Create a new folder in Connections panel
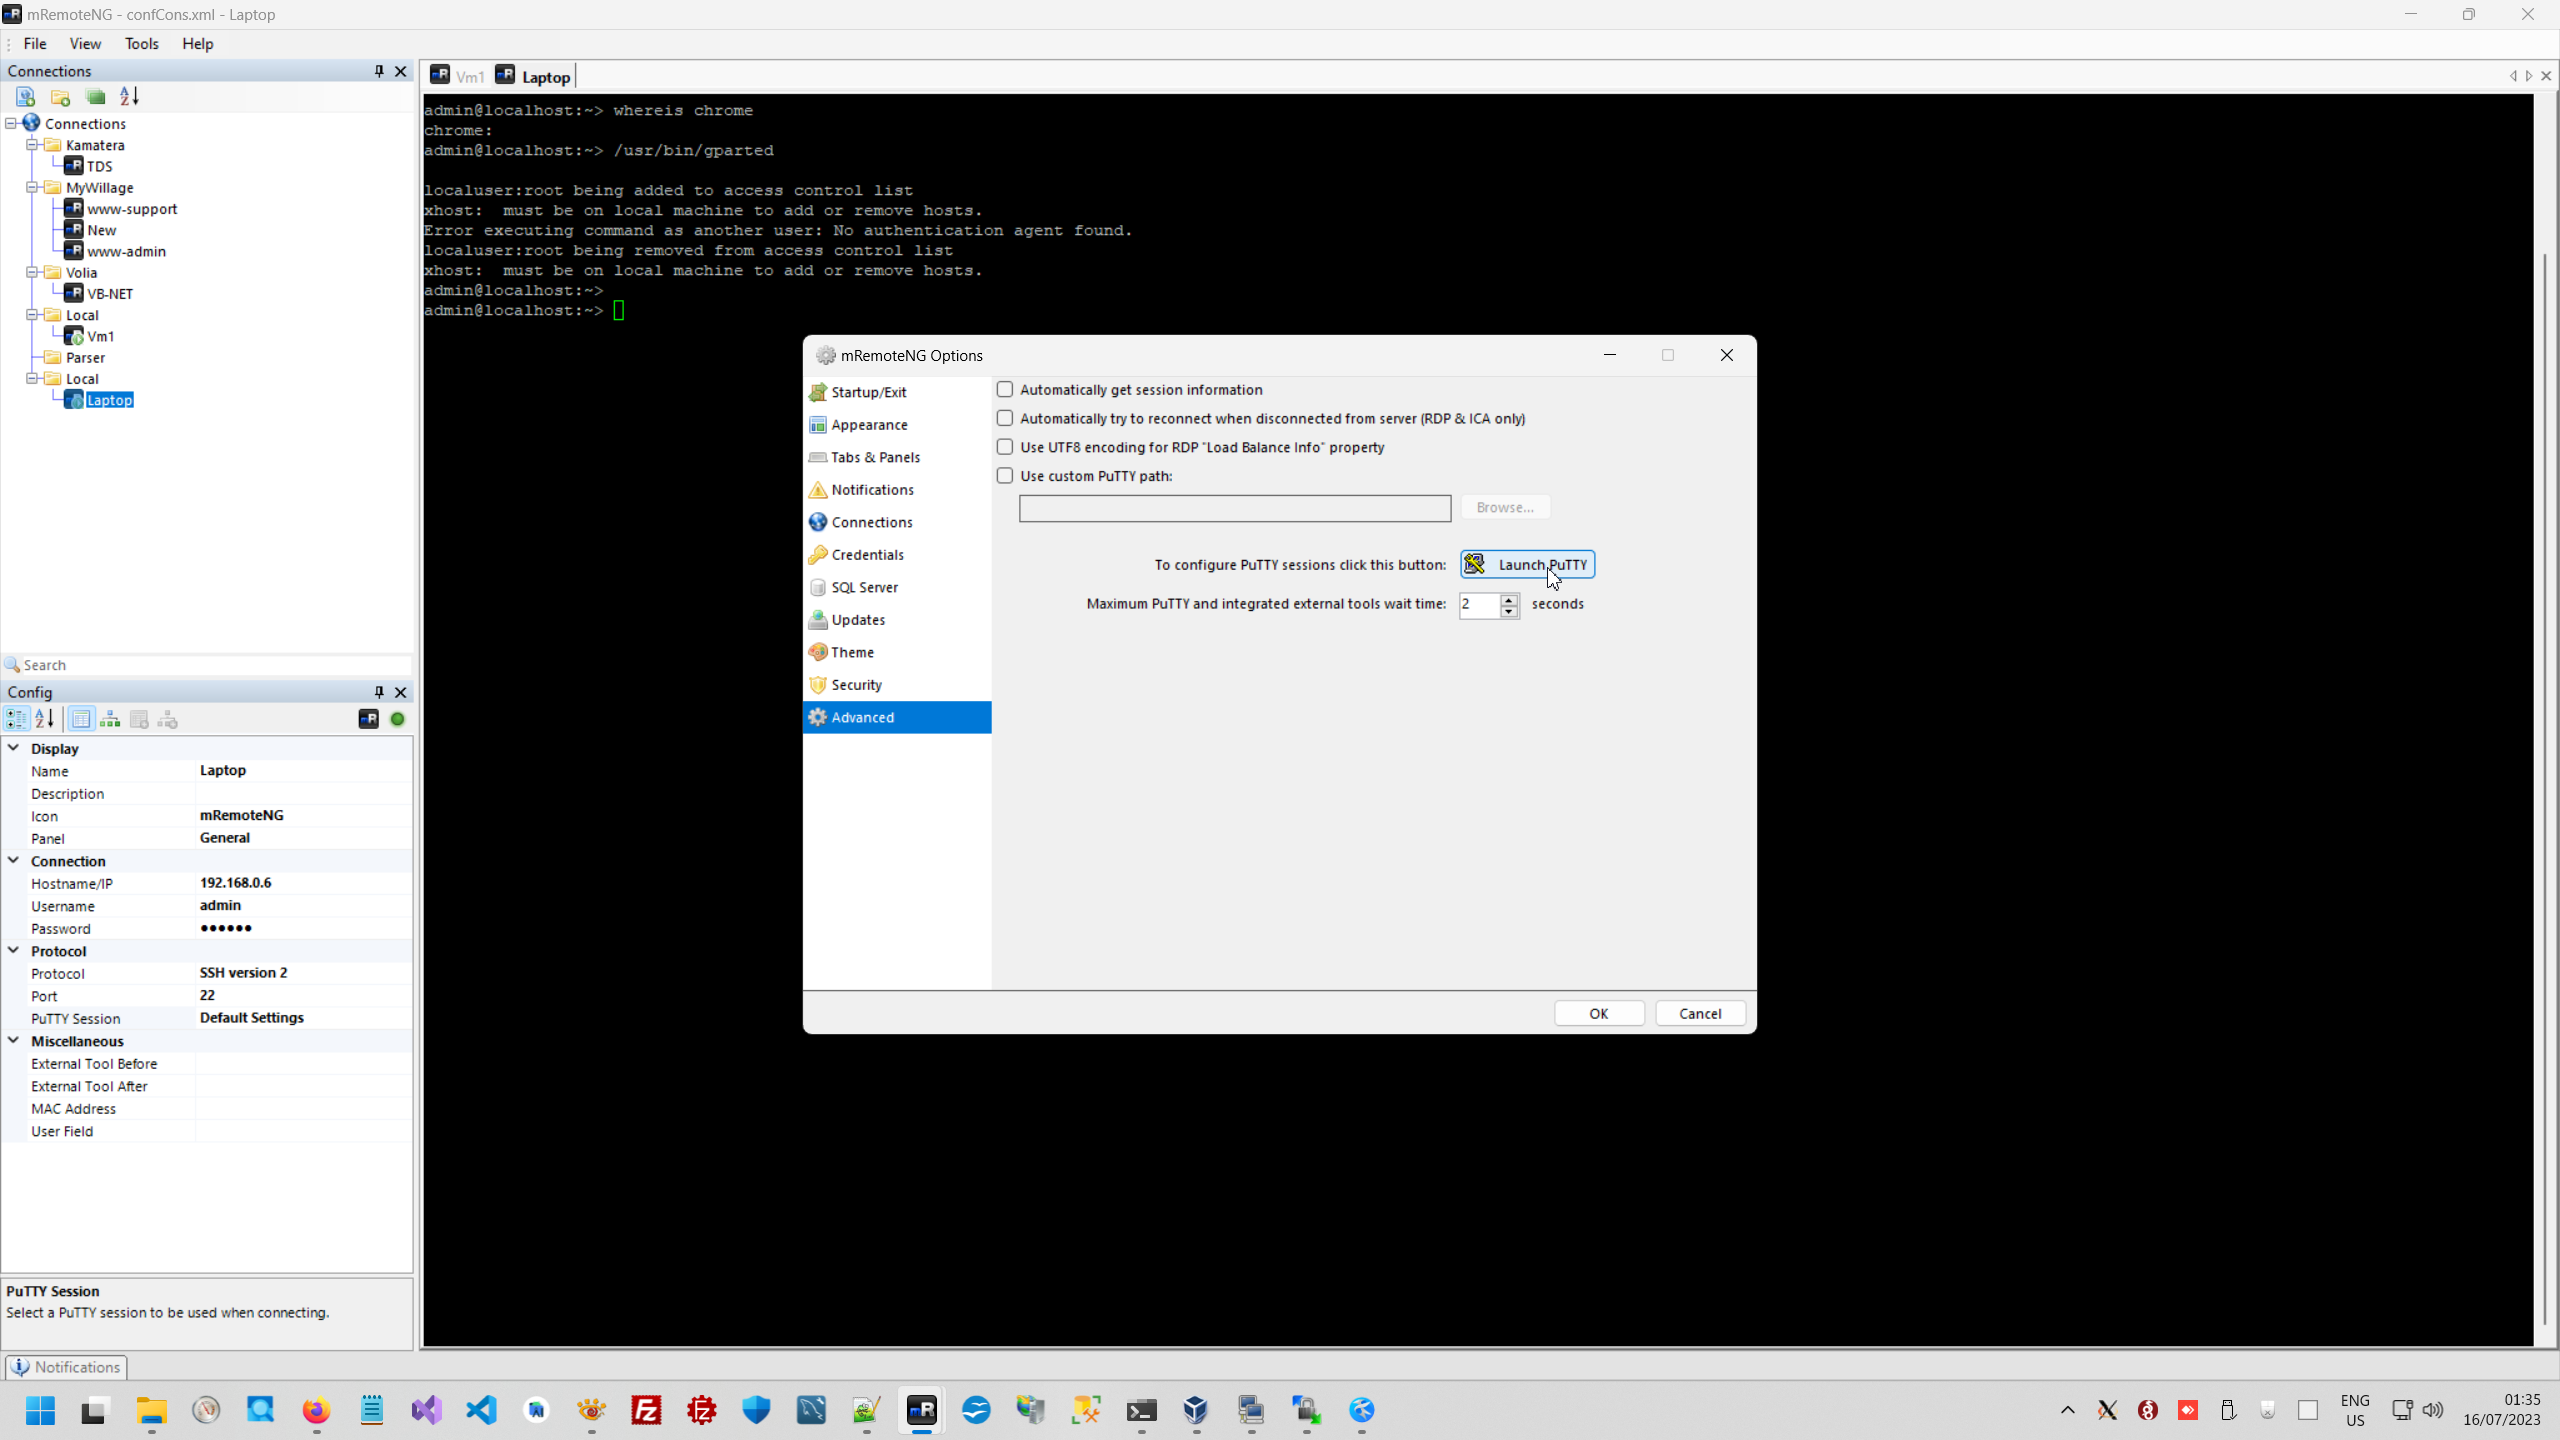 60,97
